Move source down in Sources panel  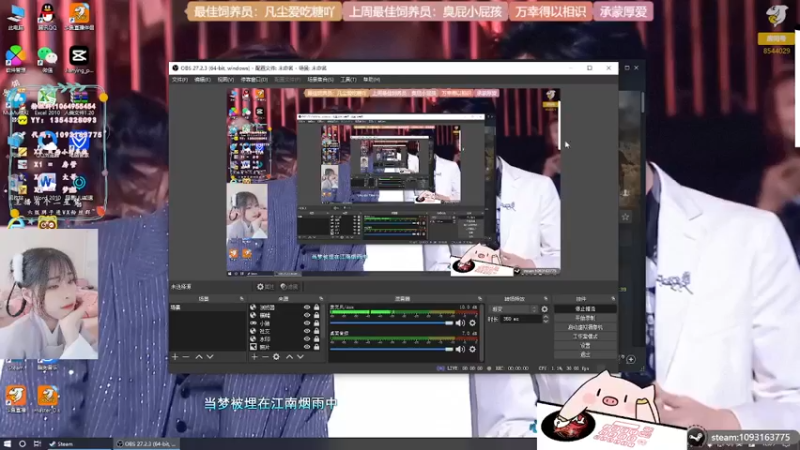point(300,357)
